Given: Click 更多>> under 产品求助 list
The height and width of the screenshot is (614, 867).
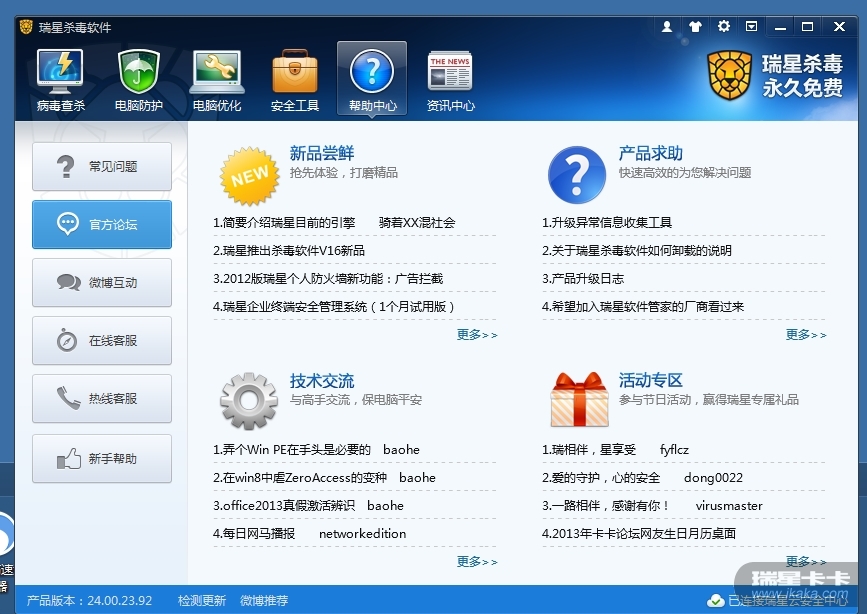Looking at the screenshot, I should click(x=806, y=335).
